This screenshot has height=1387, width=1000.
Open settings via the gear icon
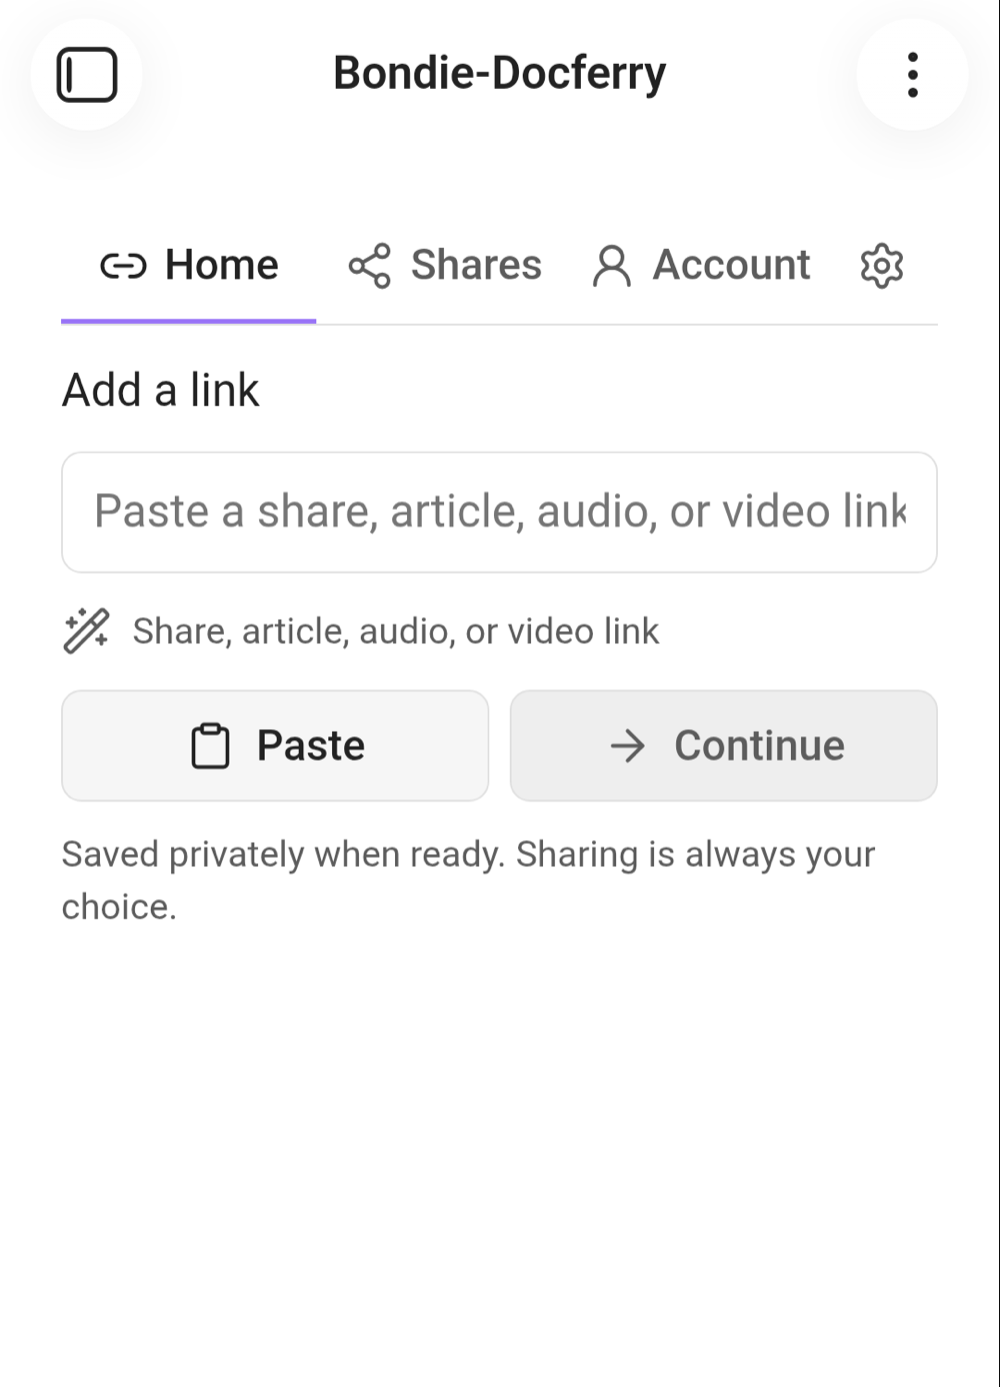pos(882,266)
